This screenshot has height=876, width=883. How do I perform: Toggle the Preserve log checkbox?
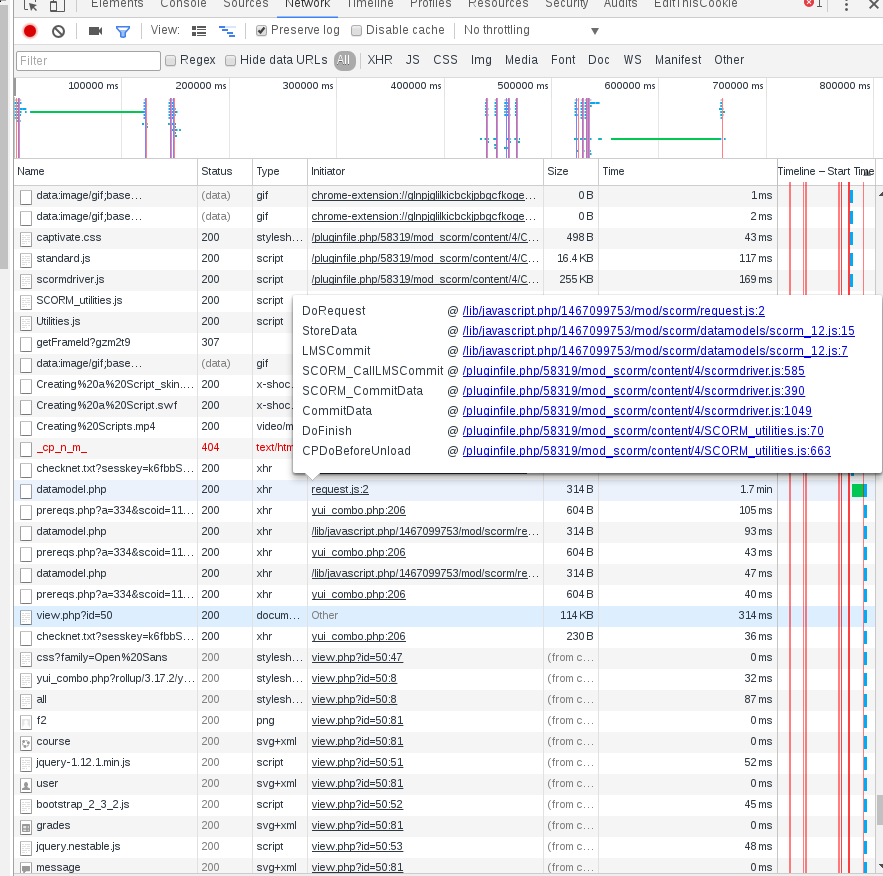point(261,30)
